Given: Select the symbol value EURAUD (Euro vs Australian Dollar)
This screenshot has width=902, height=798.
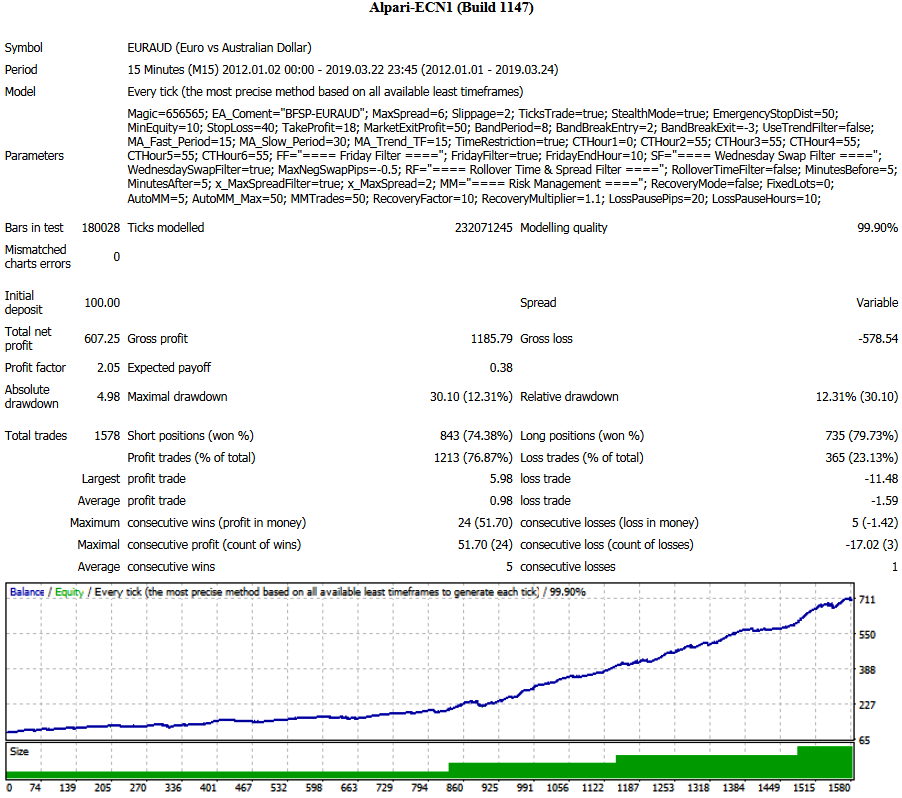Looking at the screenshot, I should click(219, 48).
